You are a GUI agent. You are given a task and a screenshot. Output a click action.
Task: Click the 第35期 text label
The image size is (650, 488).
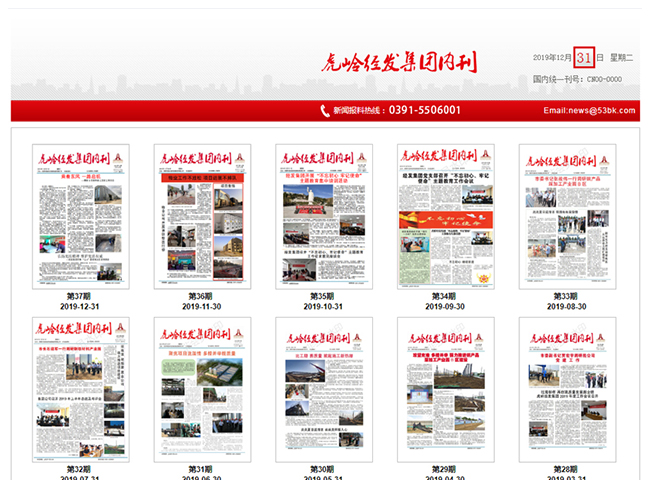[323, 297]
